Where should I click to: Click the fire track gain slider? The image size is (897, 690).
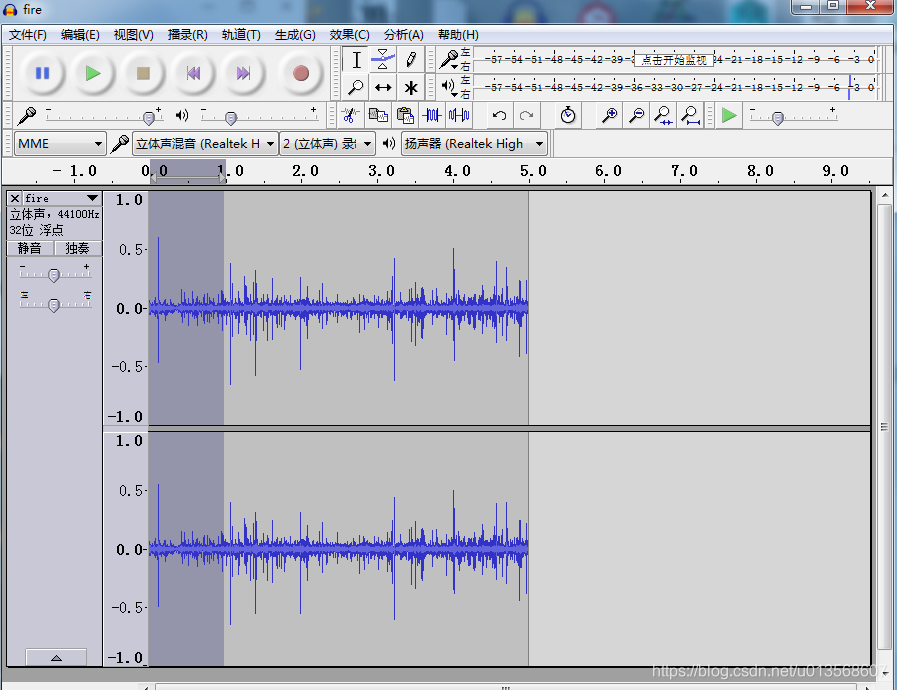54,275
